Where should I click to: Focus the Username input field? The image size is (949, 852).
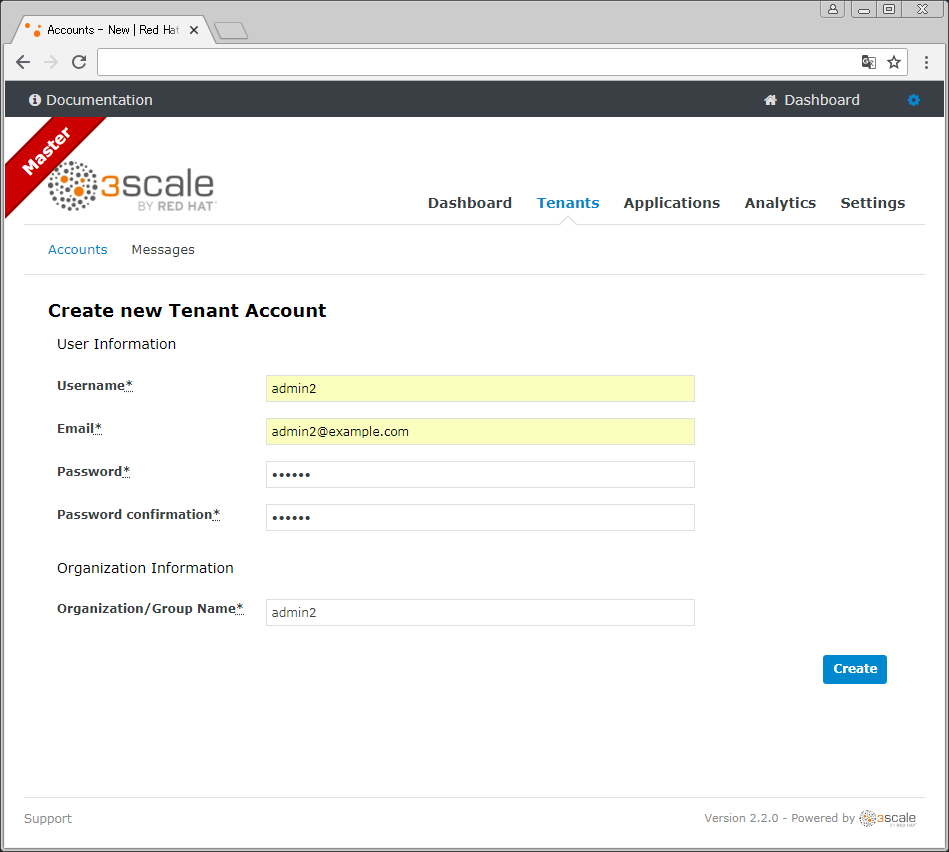click(480, 389)
